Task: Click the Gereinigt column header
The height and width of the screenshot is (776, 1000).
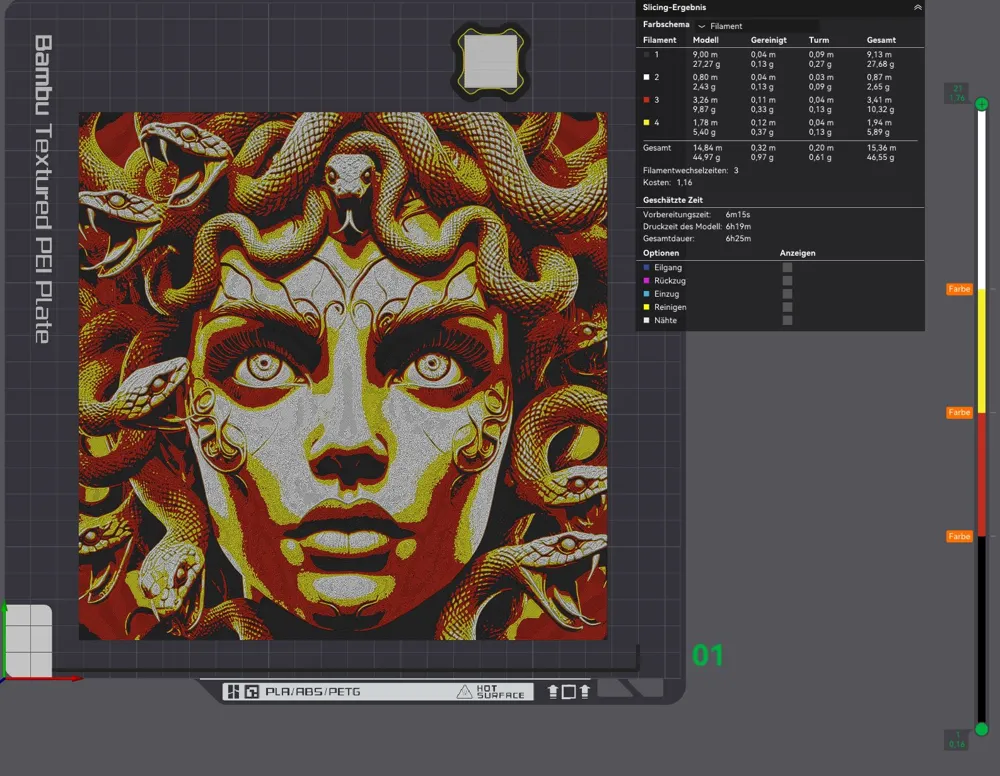Action: (768, 40)
